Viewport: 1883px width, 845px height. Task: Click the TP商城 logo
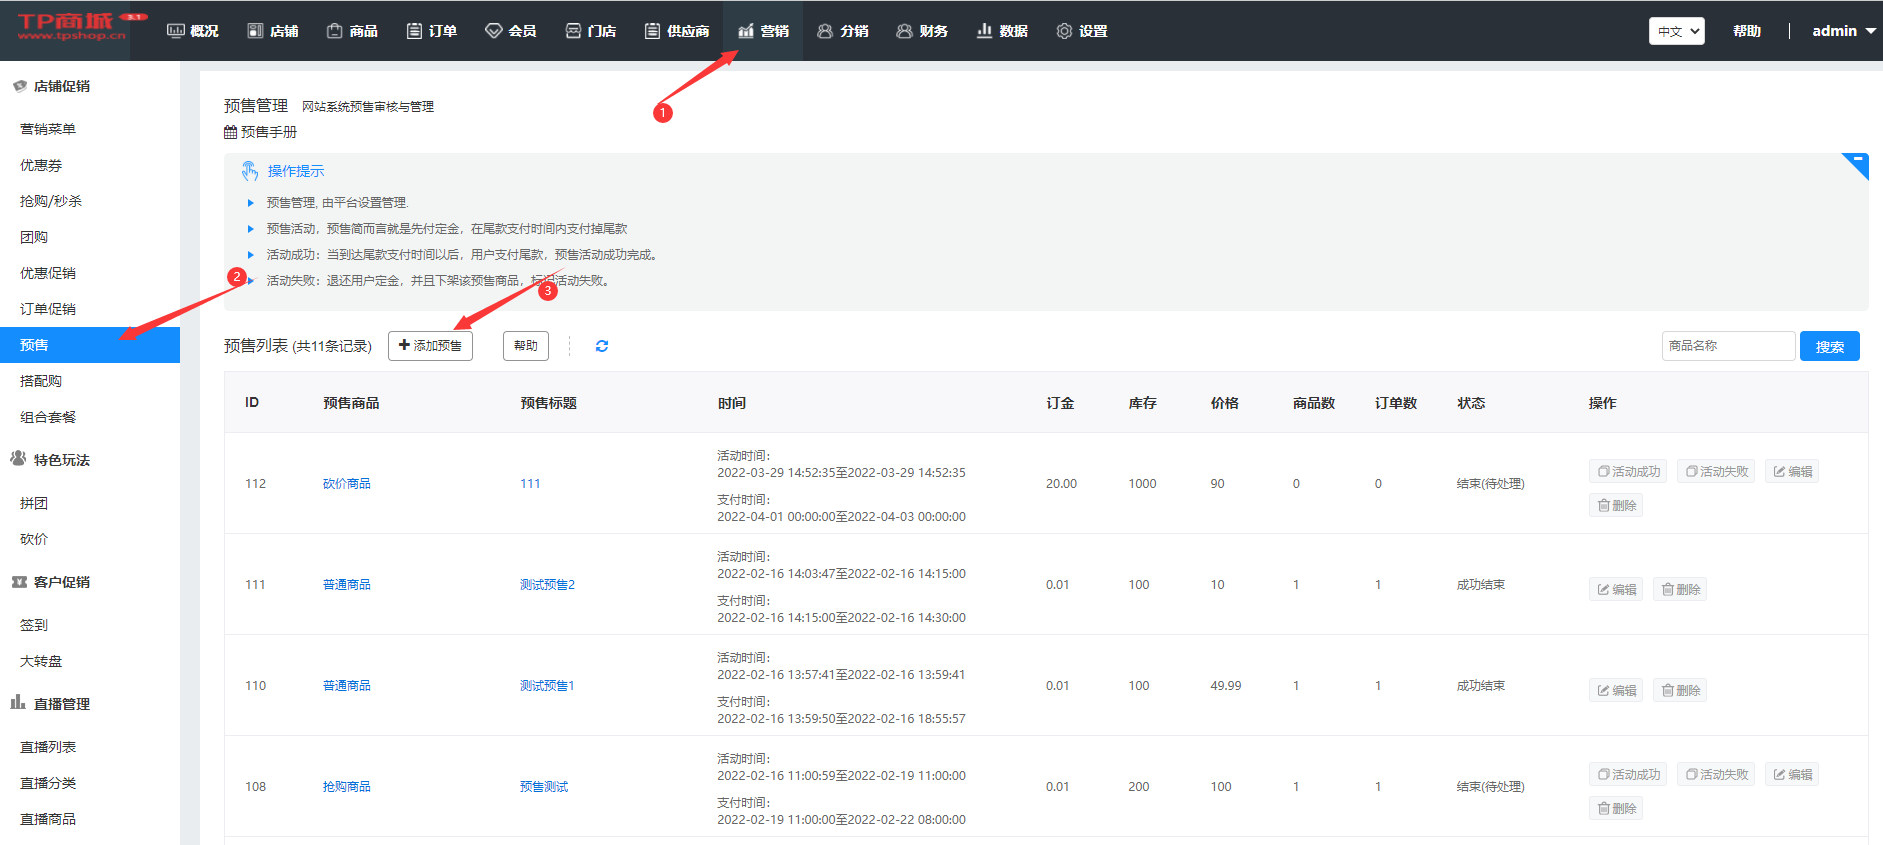pos(72,28)
